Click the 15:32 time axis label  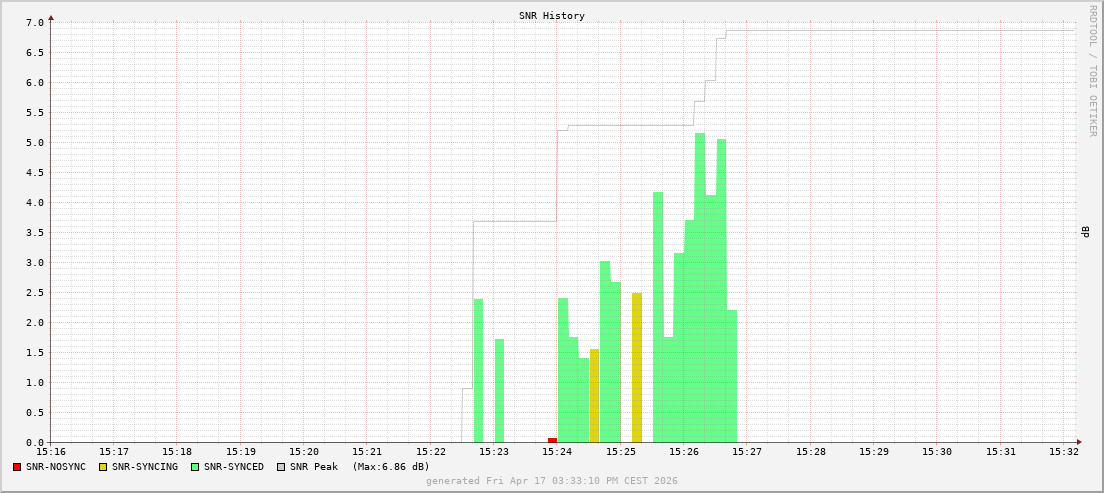pyautogui.click(x=1064, y=452)
